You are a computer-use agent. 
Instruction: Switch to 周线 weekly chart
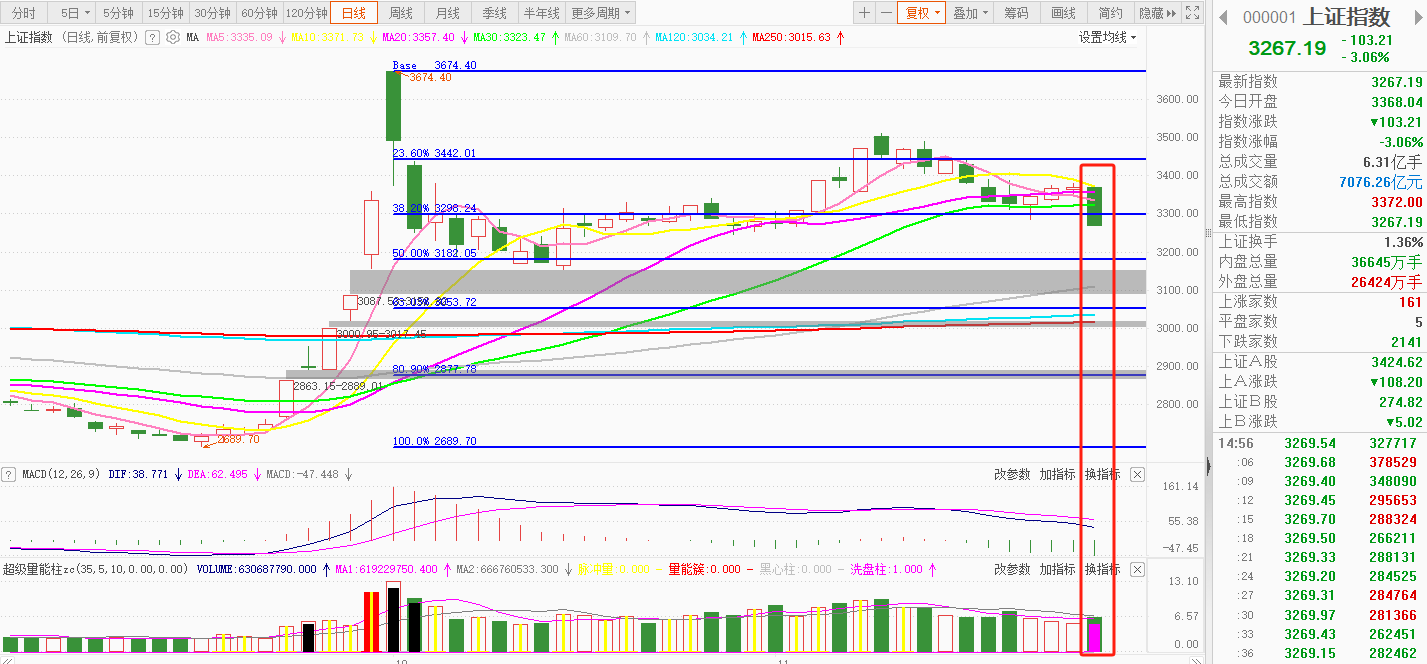401,13
